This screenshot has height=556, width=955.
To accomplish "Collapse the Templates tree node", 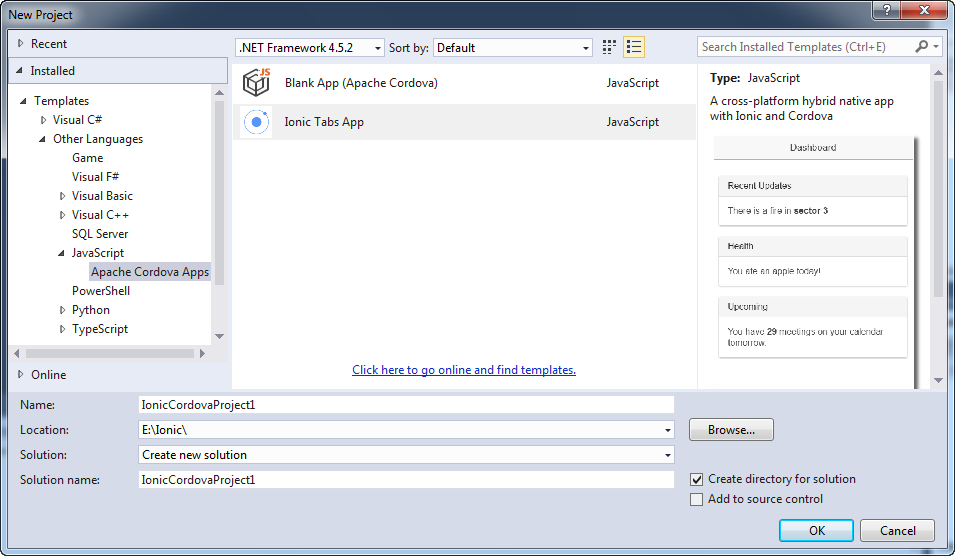I will tap(23, 101).
